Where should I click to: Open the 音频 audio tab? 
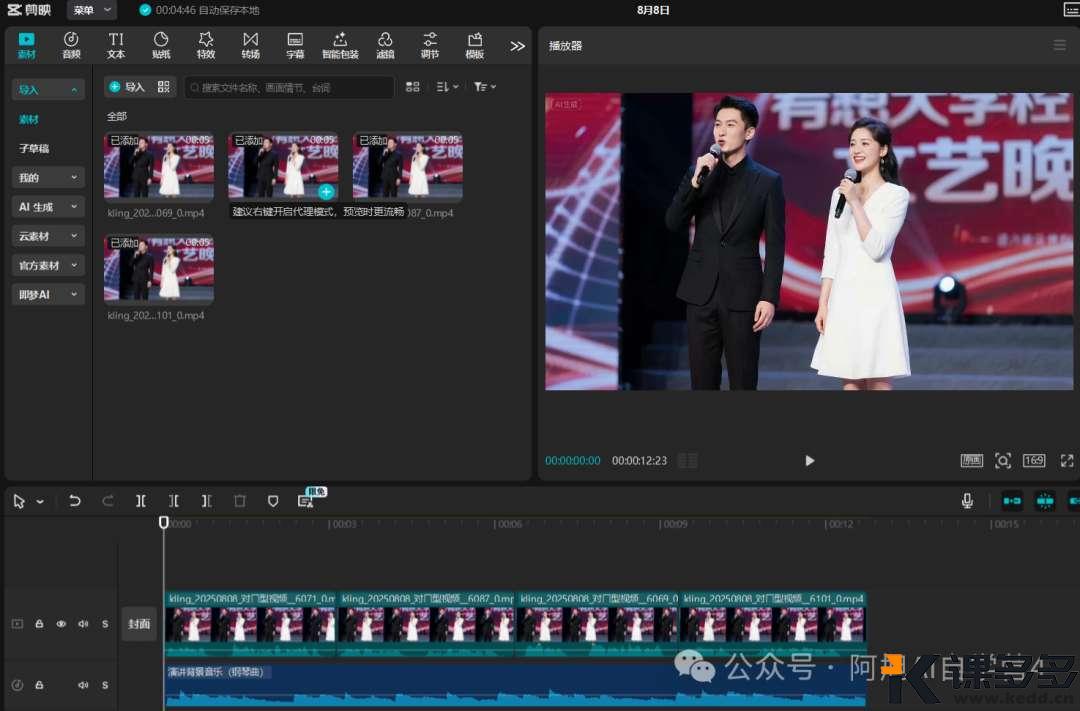click(x=71, y=45)
